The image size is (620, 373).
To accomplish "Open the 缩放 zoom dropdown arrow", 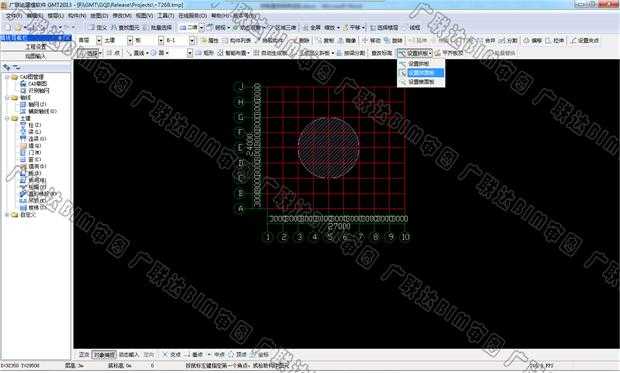I will point(338,28).
